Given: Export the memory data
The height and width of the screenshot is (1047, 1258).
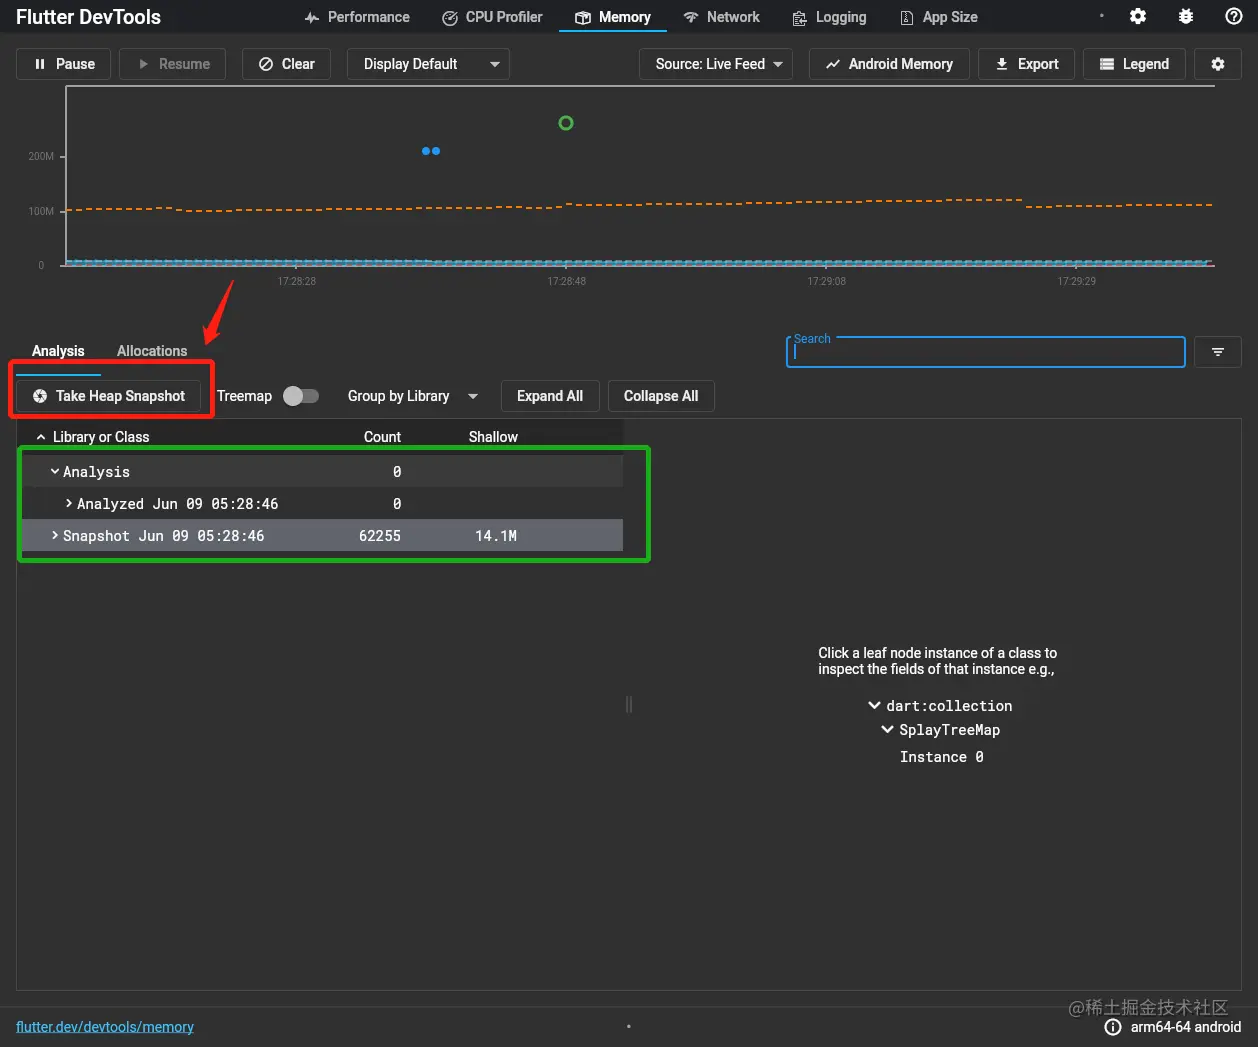Looking at the screenshot, I should [x=1026, y=64].
